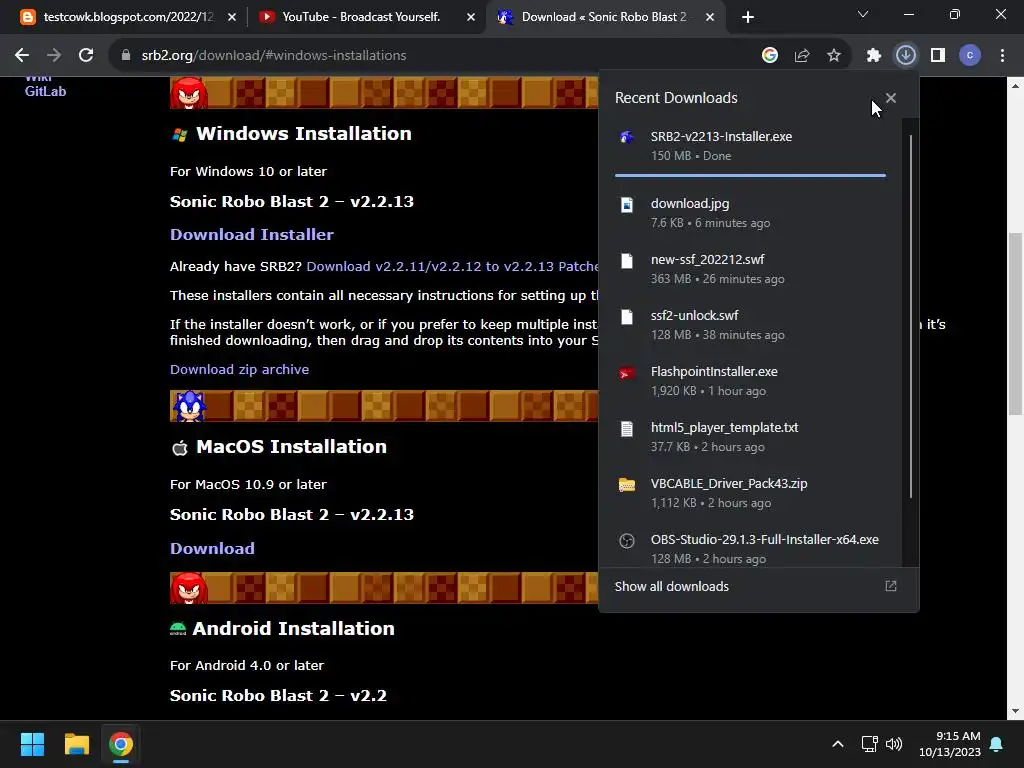Screen dimensions: 1024x768
Task: Click the VBCABLE zip folder icon
Action: point(627,485)
